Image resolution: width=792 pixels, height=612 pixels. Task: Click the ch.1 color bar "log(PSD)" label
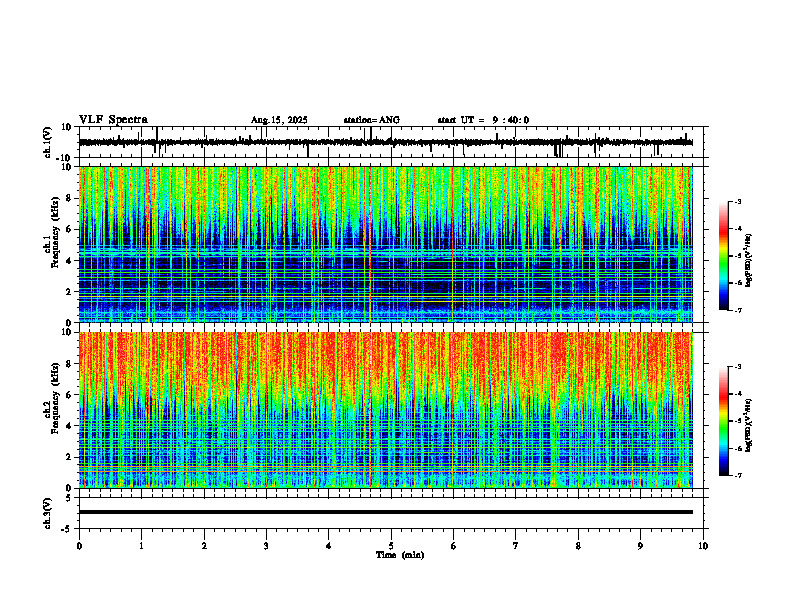tap(748, 260)
